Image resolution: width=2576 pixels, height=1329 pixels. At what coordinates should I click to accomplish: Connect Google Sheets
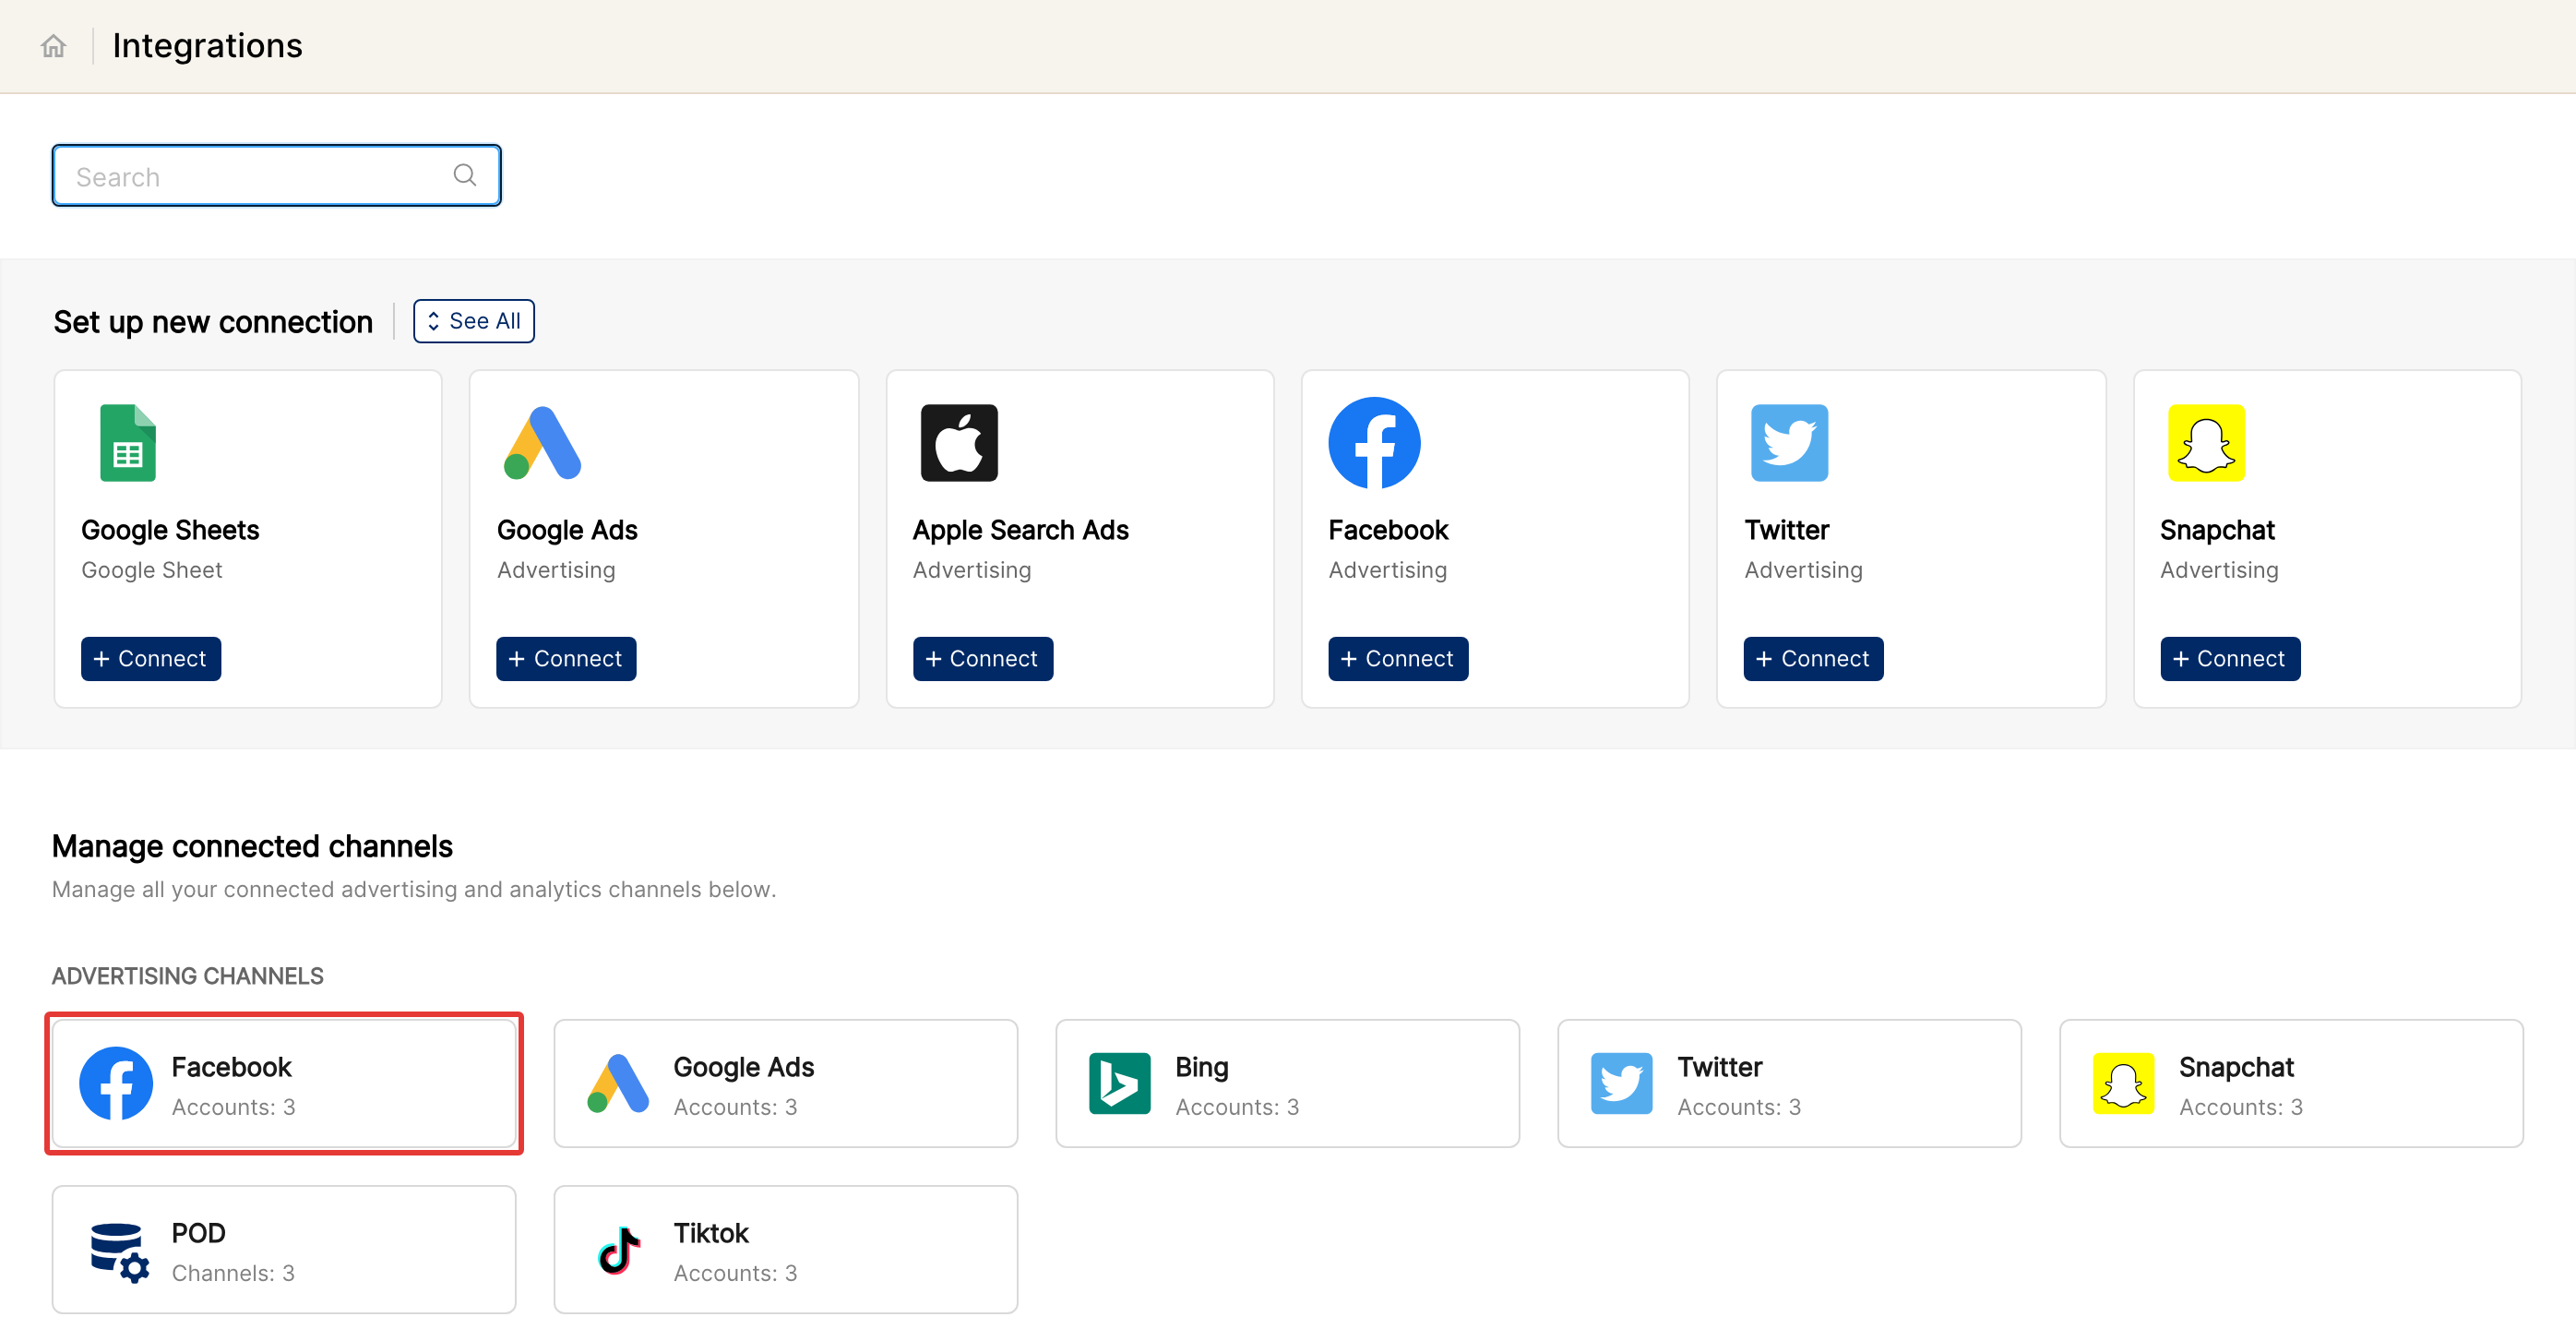pyautogui.click(x=151, y=659)
